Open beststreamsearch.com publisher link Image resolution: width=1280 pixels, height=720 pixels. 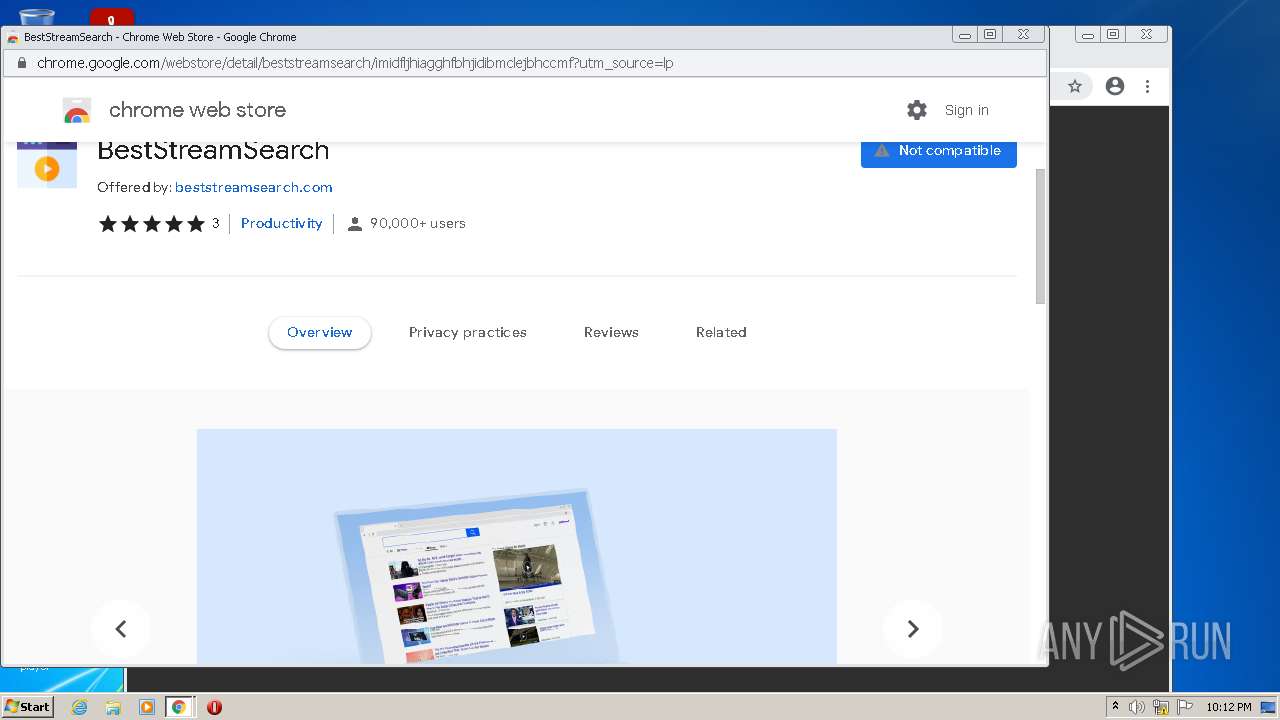(253, 187)
